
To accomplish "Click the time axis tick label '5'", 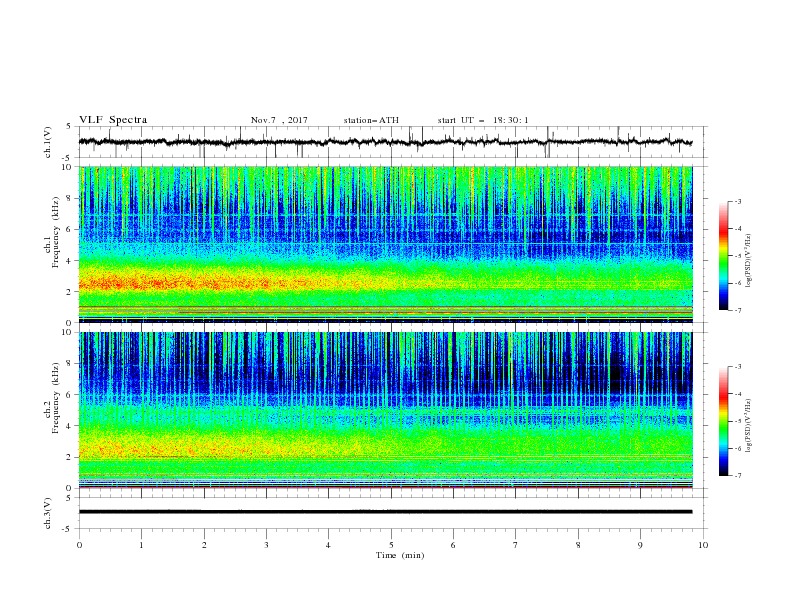I will click(x=391, y=545).
